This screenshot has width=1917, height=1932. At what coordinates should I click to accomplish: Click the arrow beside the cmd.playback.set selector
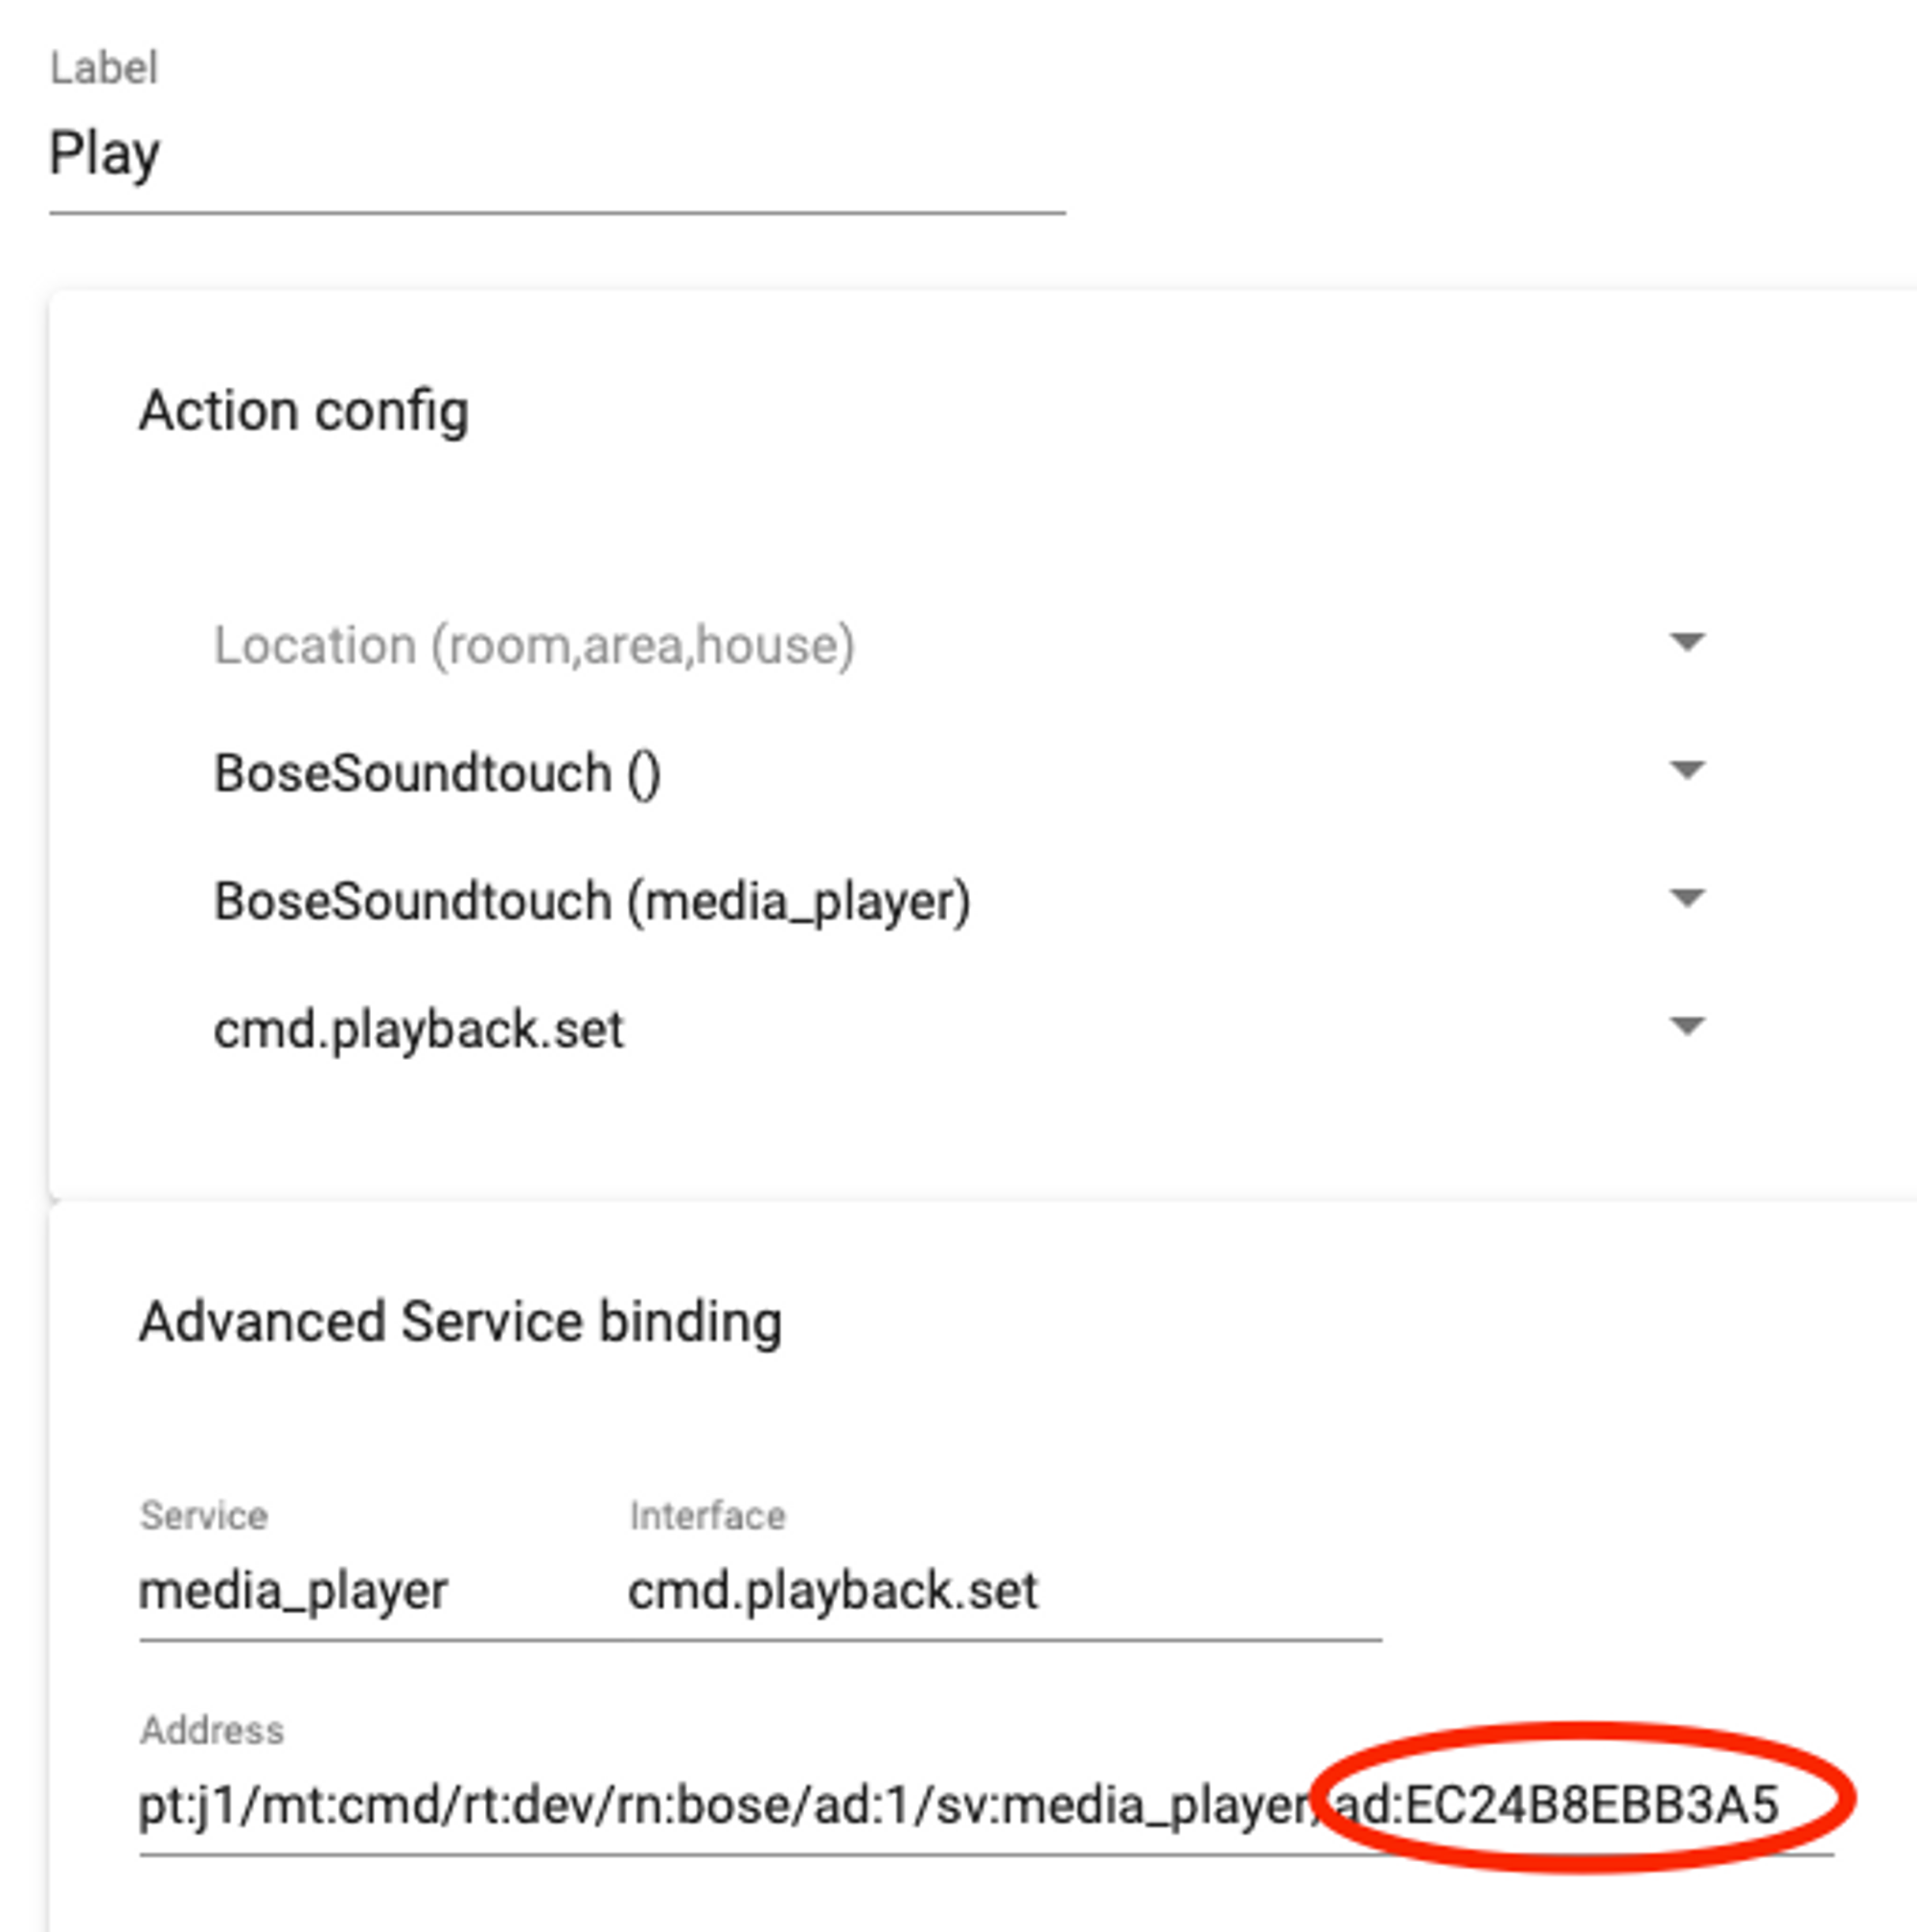pos(1687,1026)
